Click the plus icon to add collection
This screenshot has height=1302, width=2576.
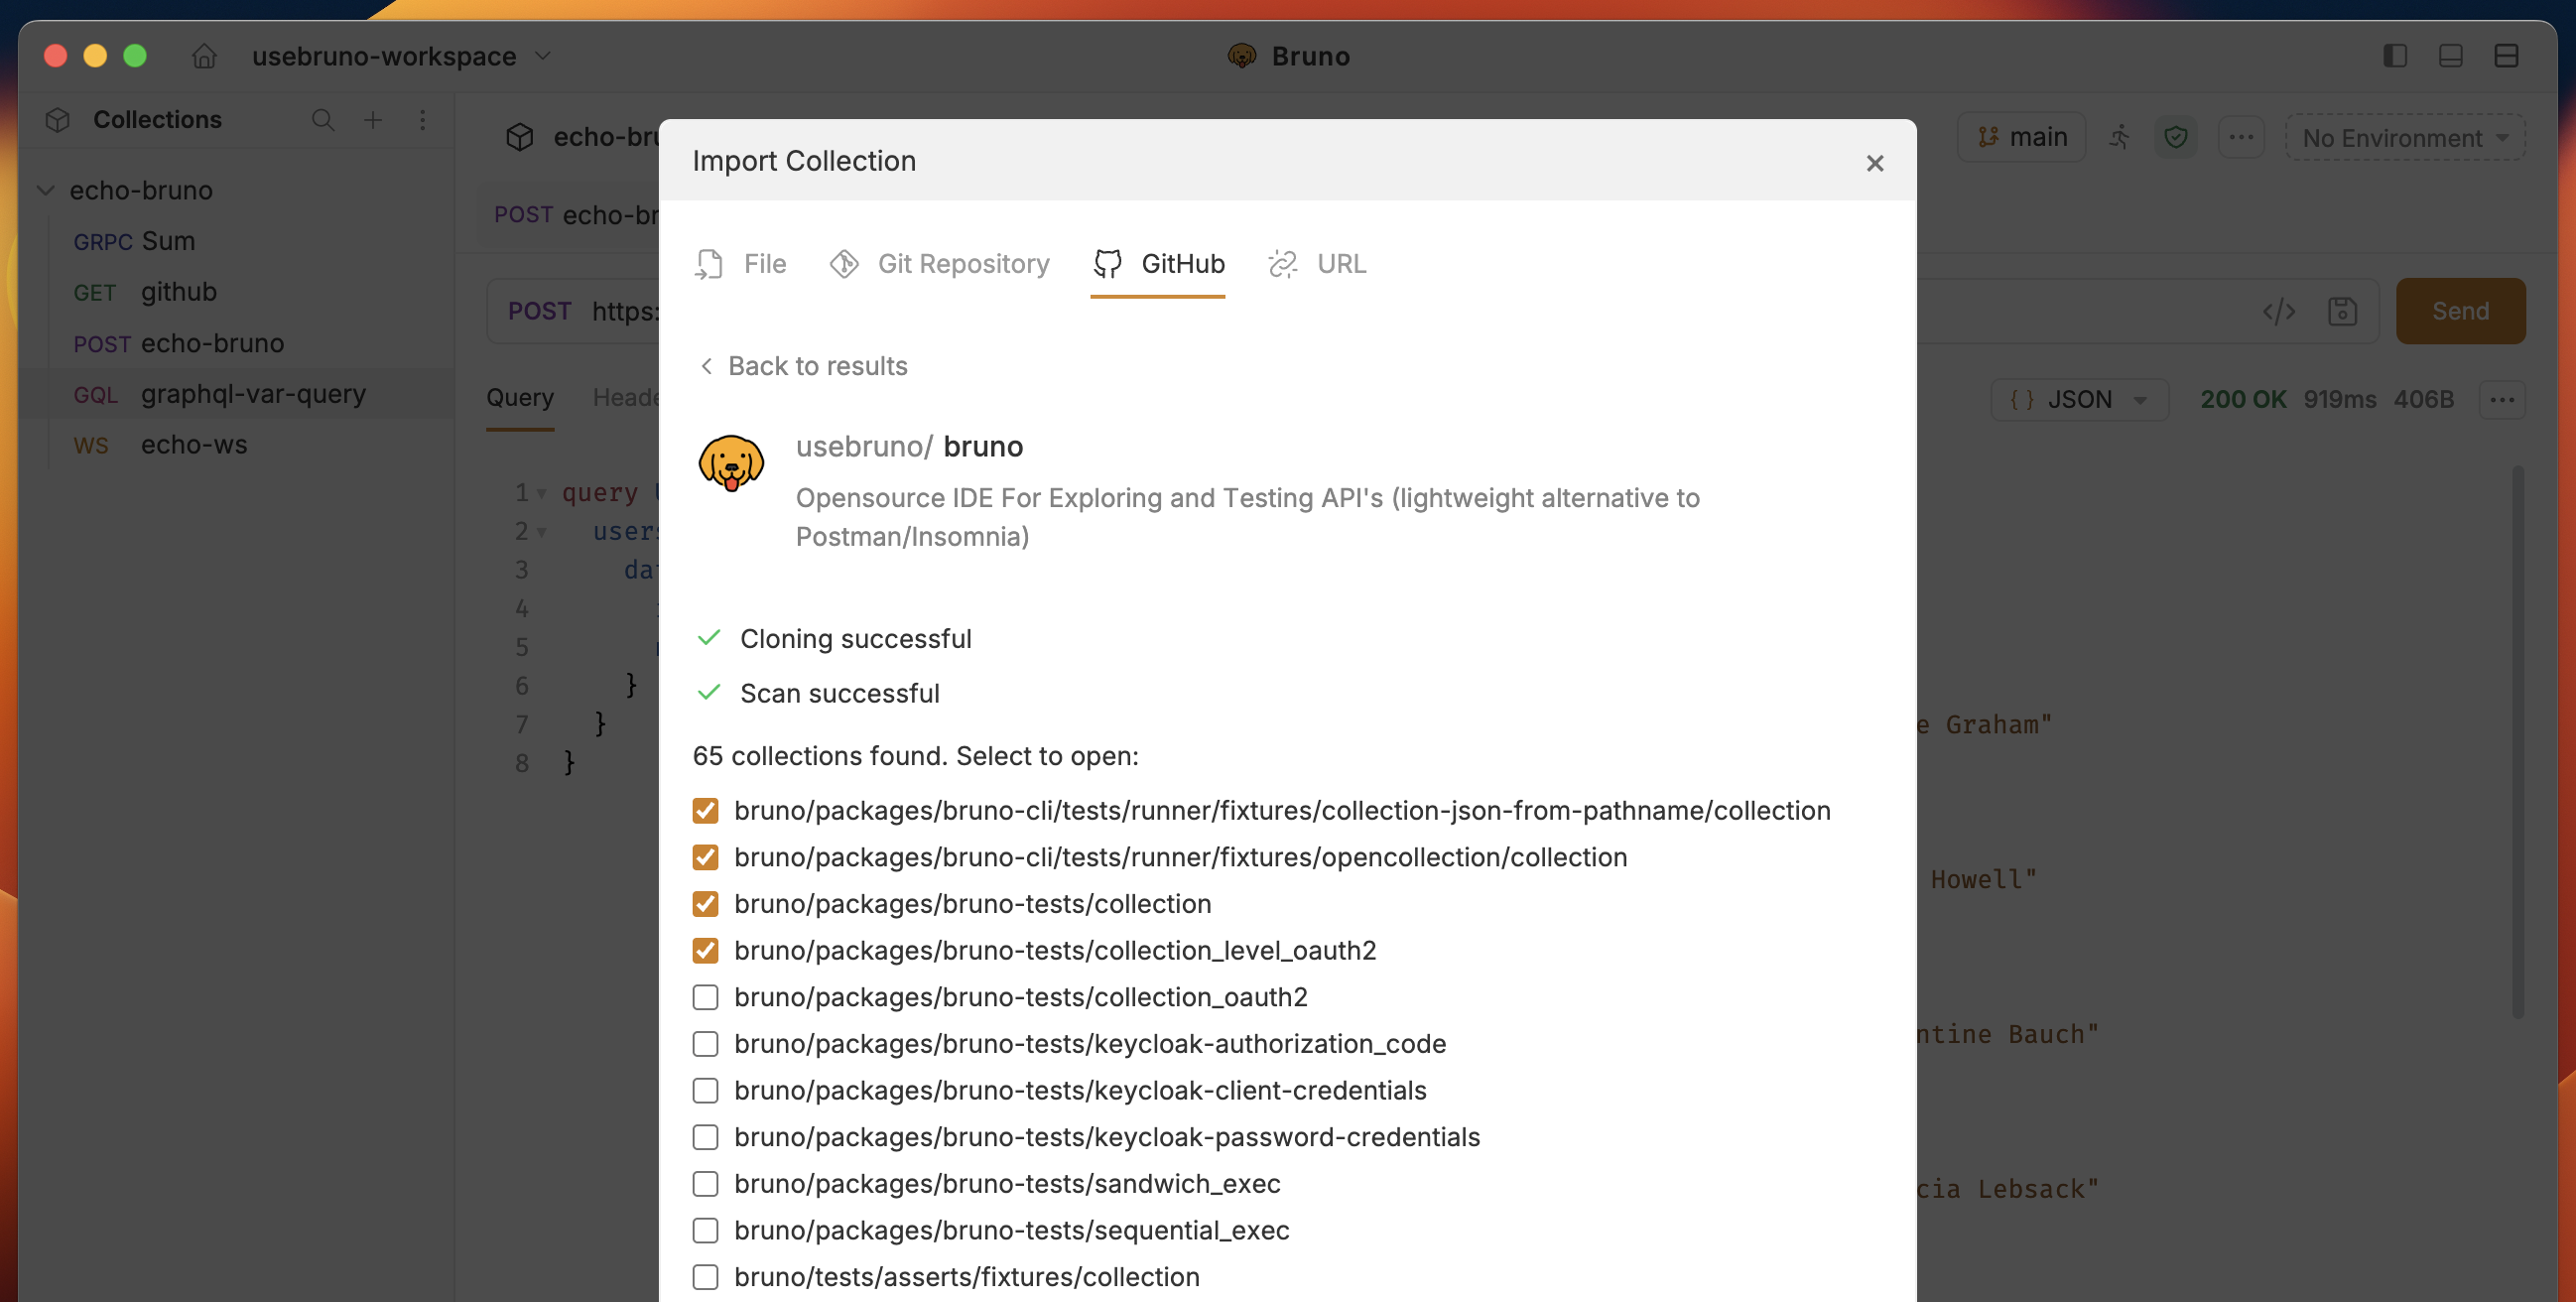[x=373, y=120]
